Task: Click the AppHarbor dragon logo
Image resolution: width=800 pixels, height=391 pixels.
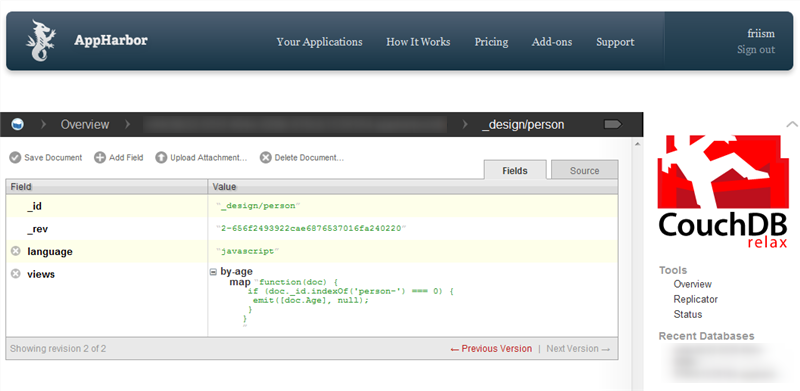Action: click(40, 41)
